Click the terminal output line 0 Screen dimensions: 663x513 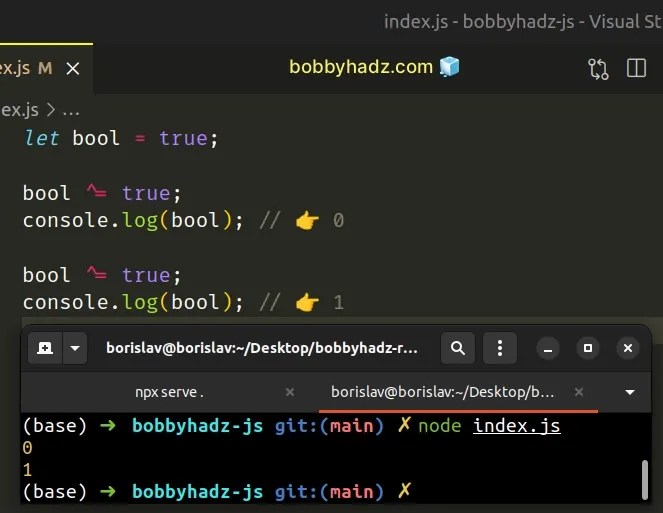point(27,448)
